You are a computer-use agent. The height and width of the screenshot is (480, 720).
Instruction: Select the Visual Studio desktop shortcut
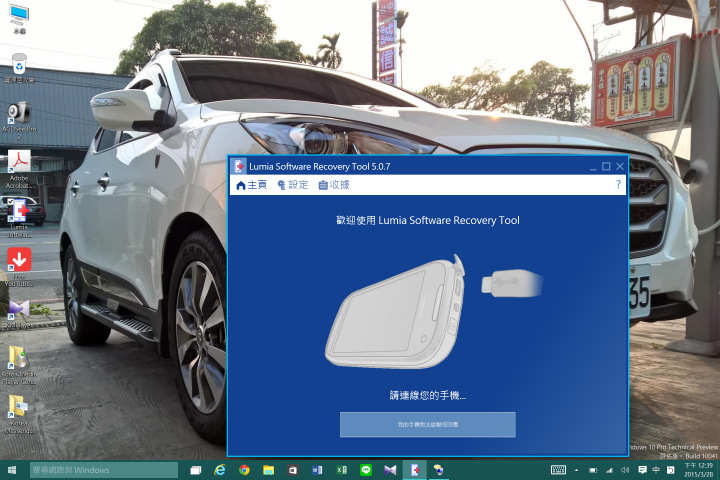19,314
